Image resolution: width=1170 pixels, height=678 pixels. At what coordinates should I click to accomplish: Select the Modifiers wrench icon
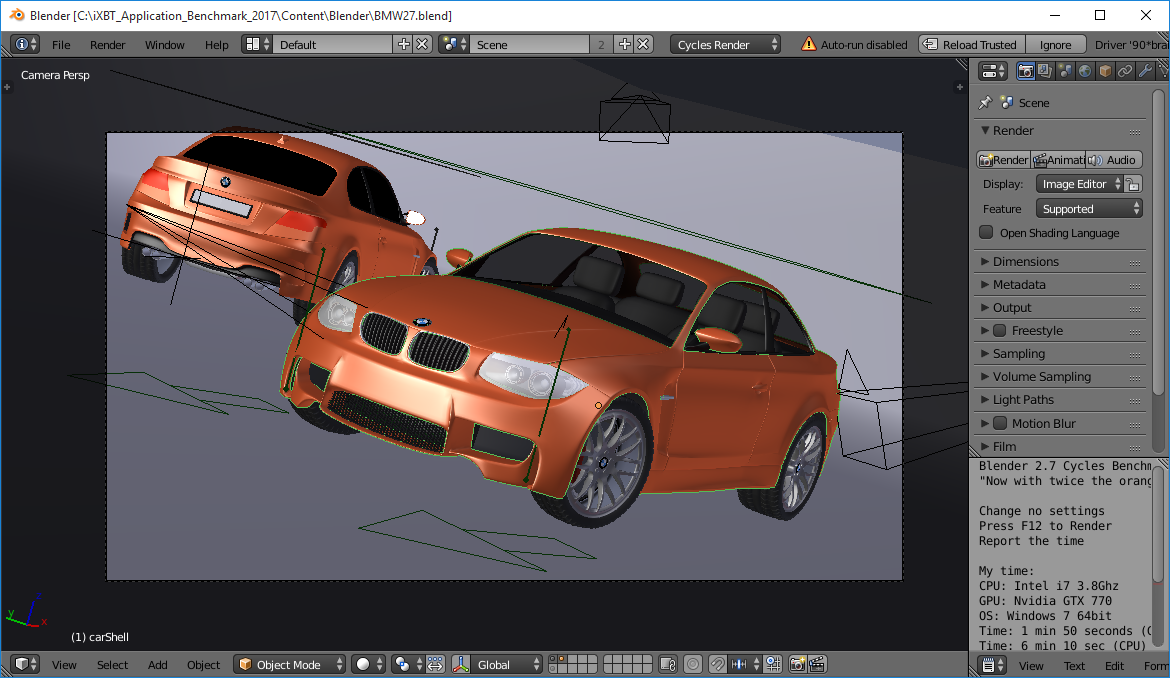(1144, 71)
